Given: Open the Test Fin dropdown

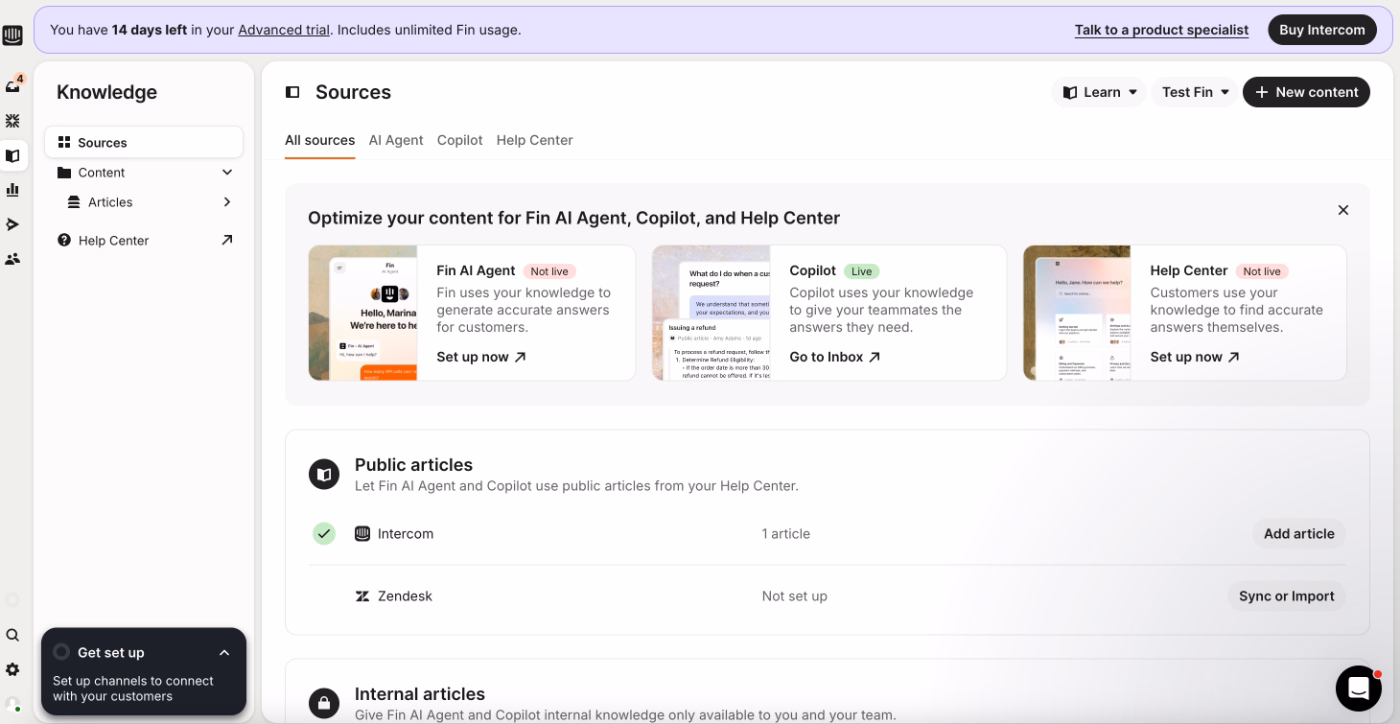Looking at the screenshot, I should point(1193,92).
